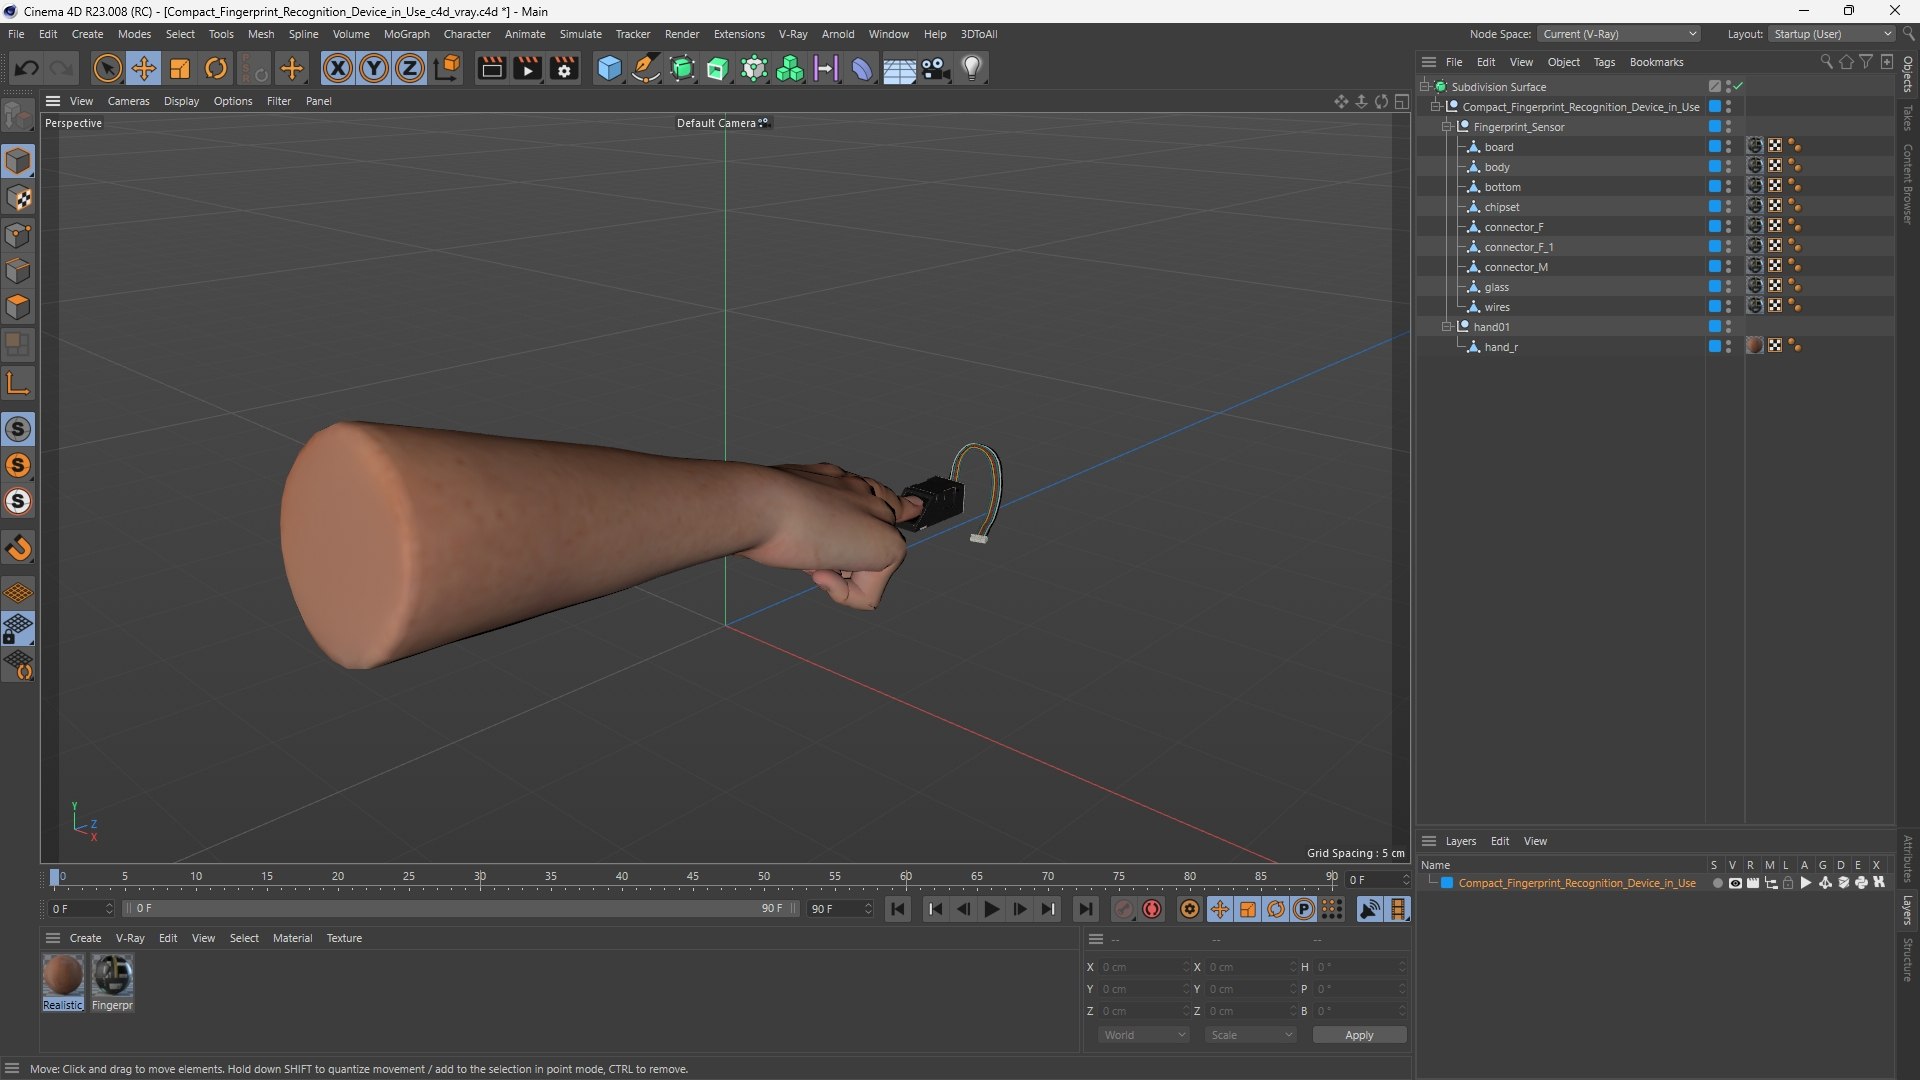This screenshot has width=1920, height=1080.
Task: Click the Floor grid object icon
Action: 899,68
